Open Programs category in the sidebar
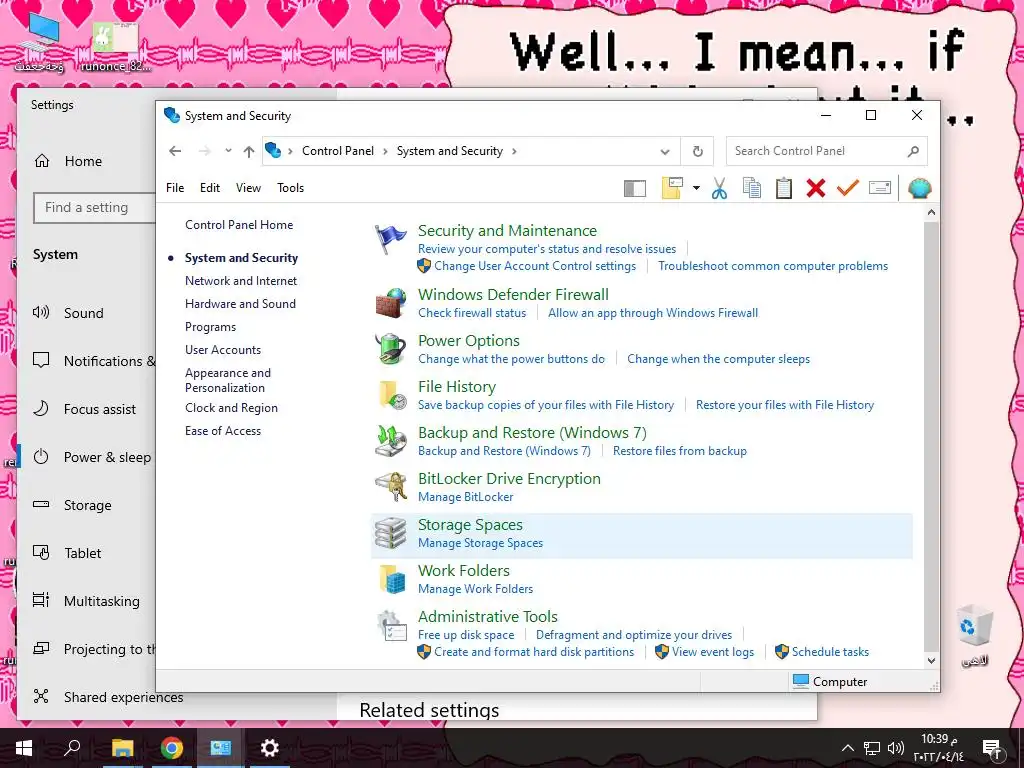The width and height of the screenshot is (1024, 768). [210, 327]
